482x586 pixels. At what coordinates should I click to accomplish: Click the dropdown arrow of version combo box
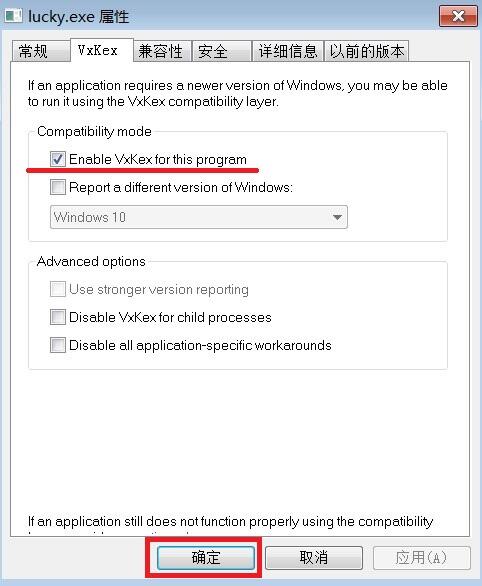(x=337, y=217)
